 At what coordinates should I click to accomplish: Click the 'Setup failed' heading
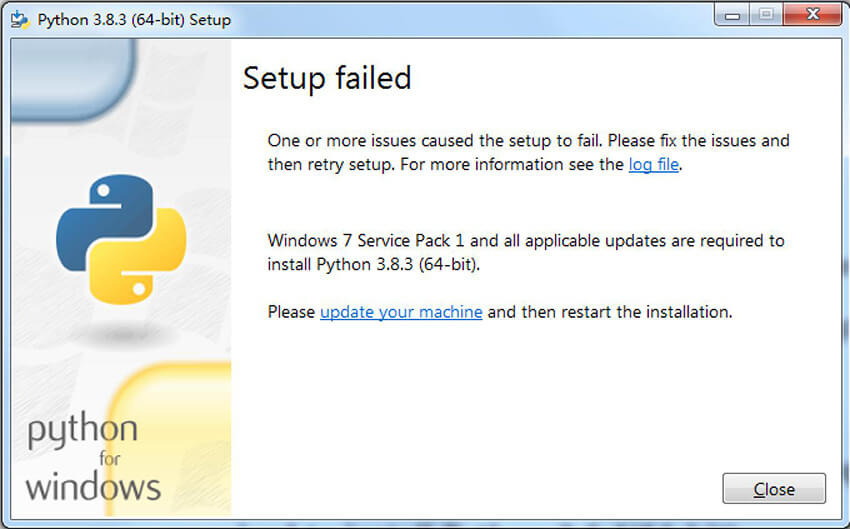327,78
